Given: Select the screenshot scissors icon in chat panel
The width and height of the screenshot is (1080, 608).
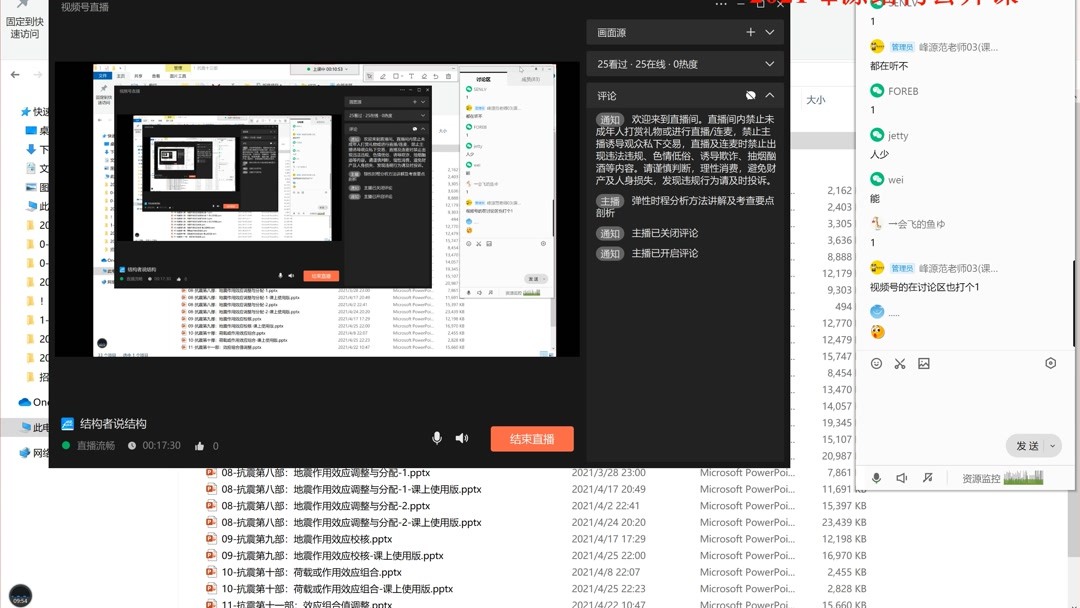Looking at the screenshot, I should (899, 363).
